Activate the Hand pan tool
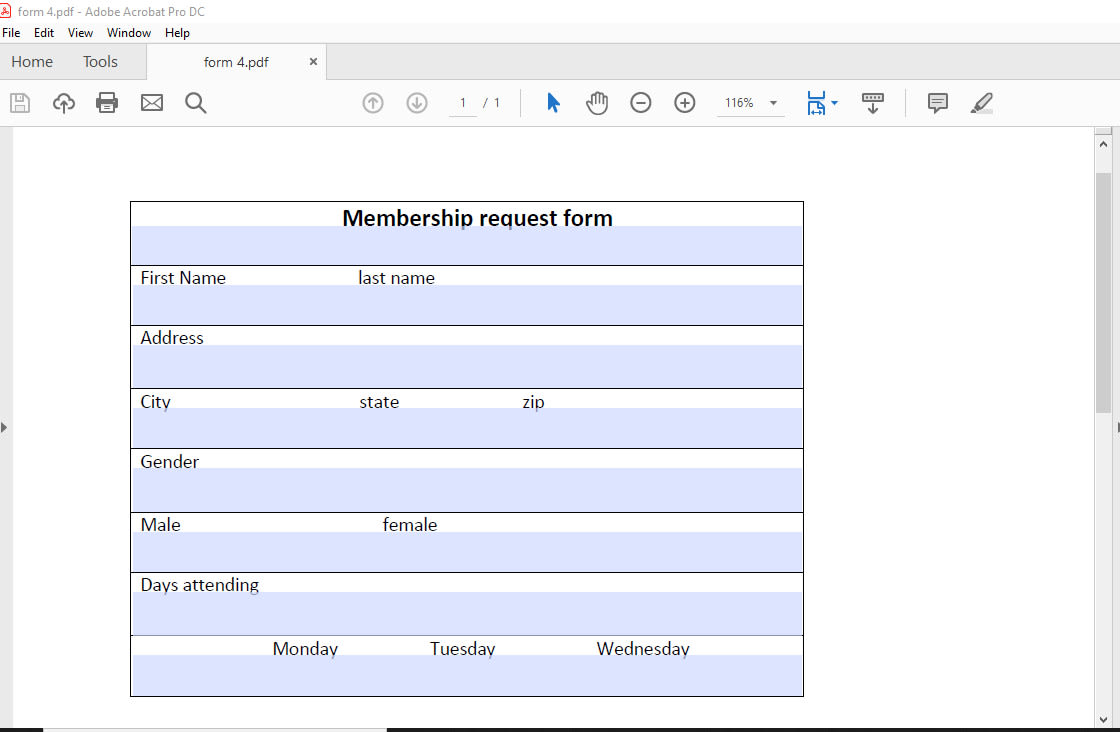Image resolution: width=1120 pixels, height=732 pixels. click(597, 103)
